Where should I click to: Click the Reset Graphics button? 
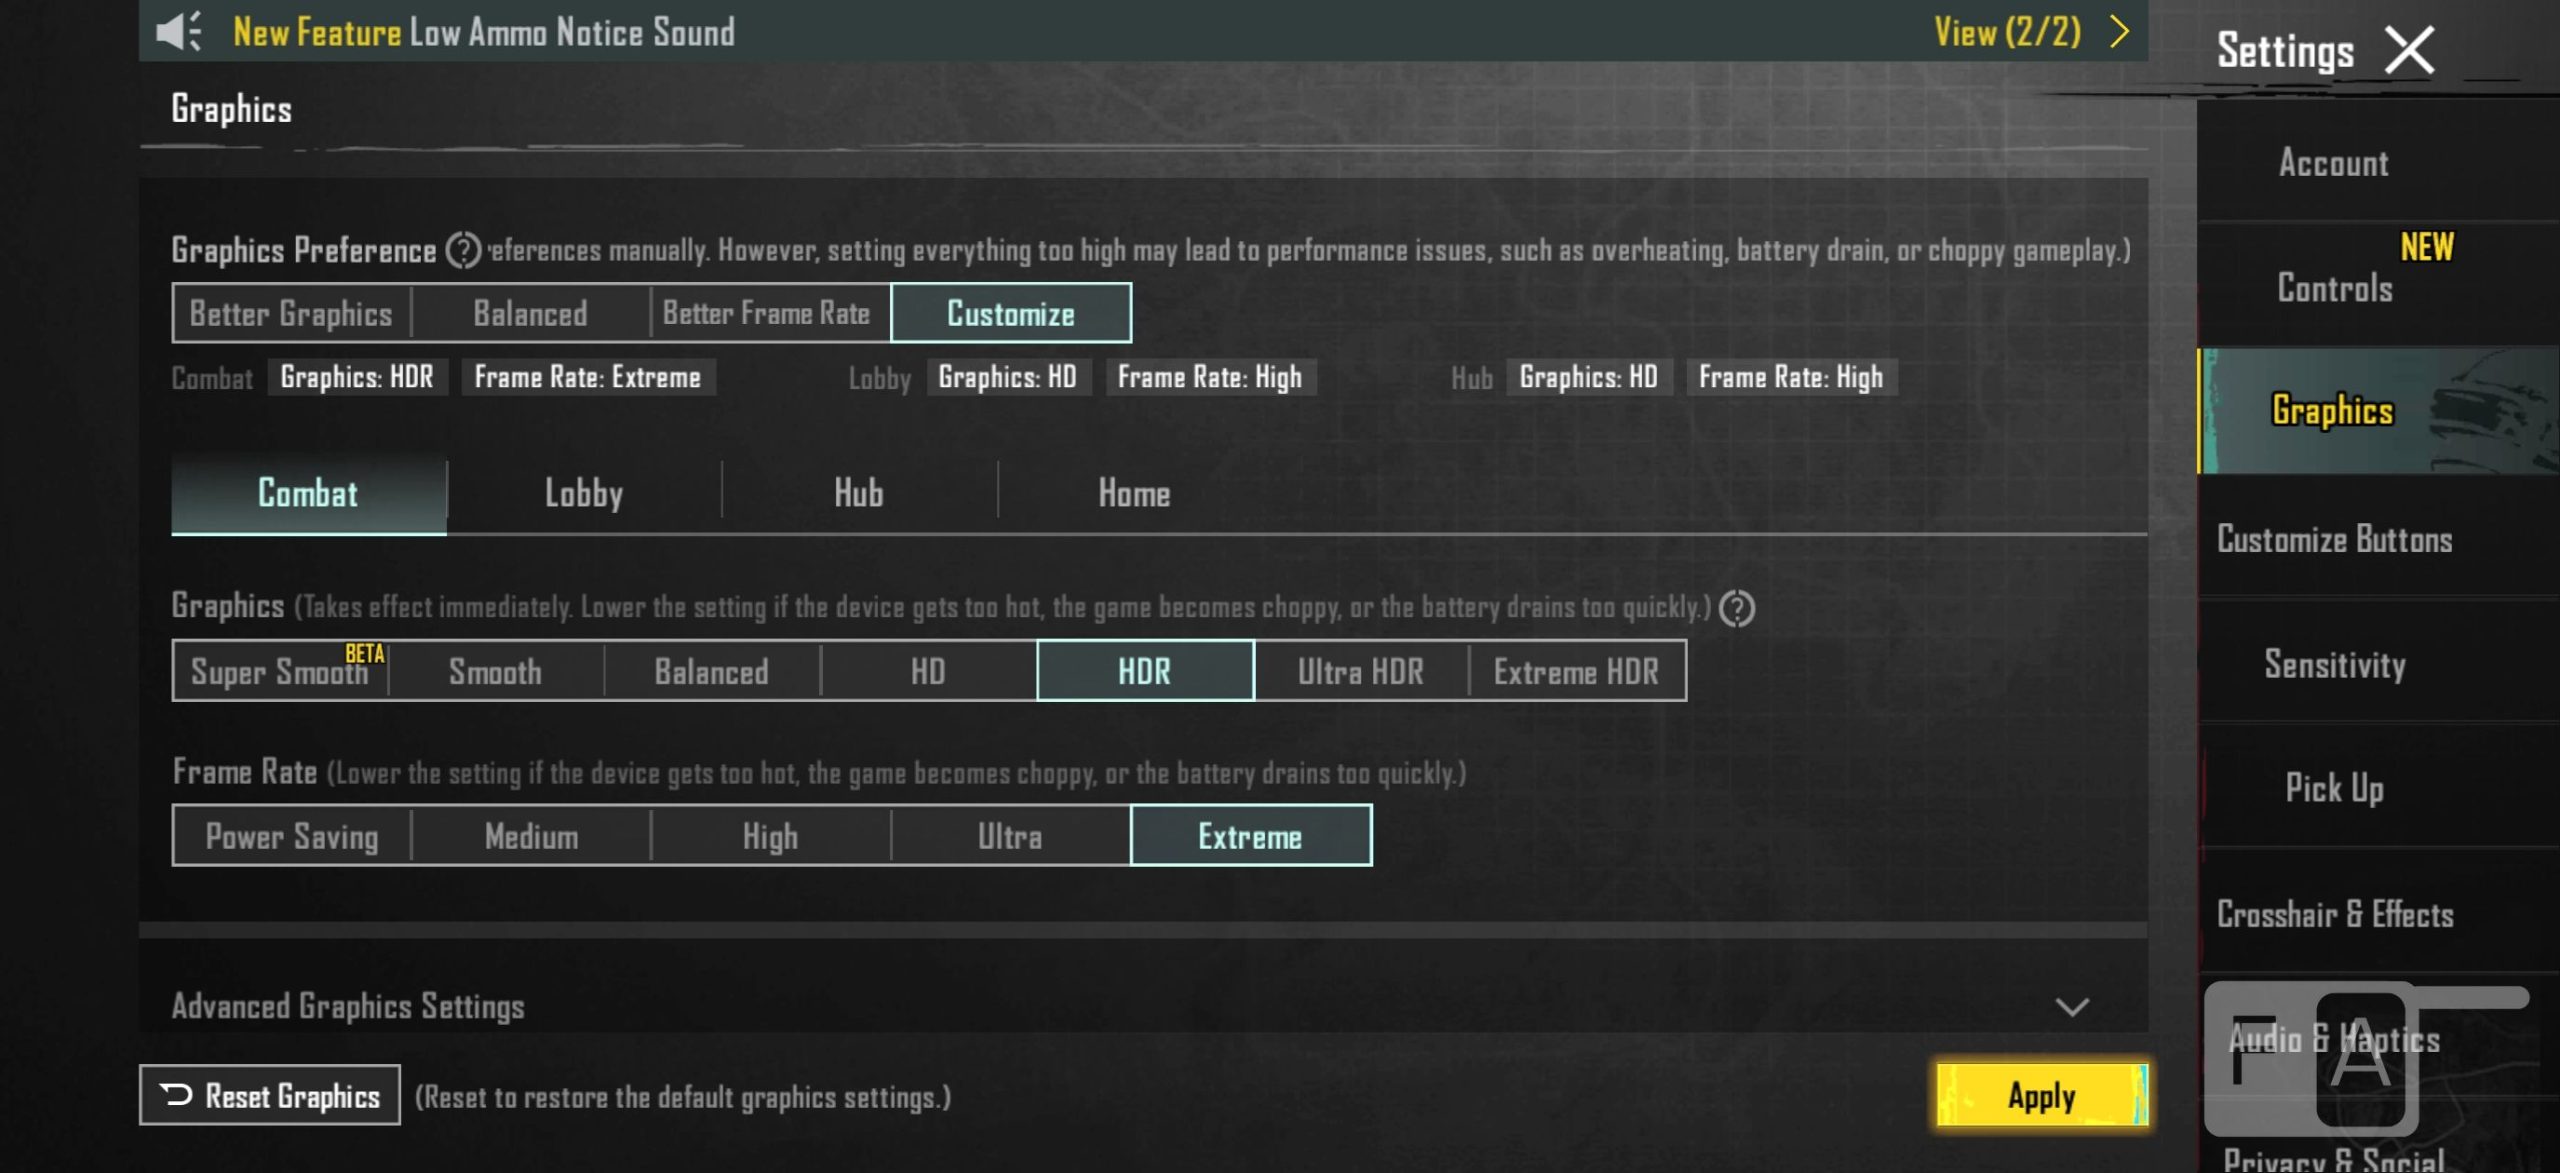click(270, 1095)
